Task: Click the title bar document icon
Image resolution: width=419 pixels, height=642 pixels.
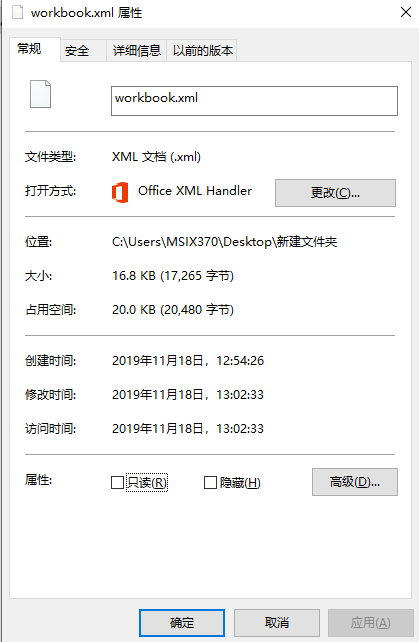Action: [x=17, y=12]
